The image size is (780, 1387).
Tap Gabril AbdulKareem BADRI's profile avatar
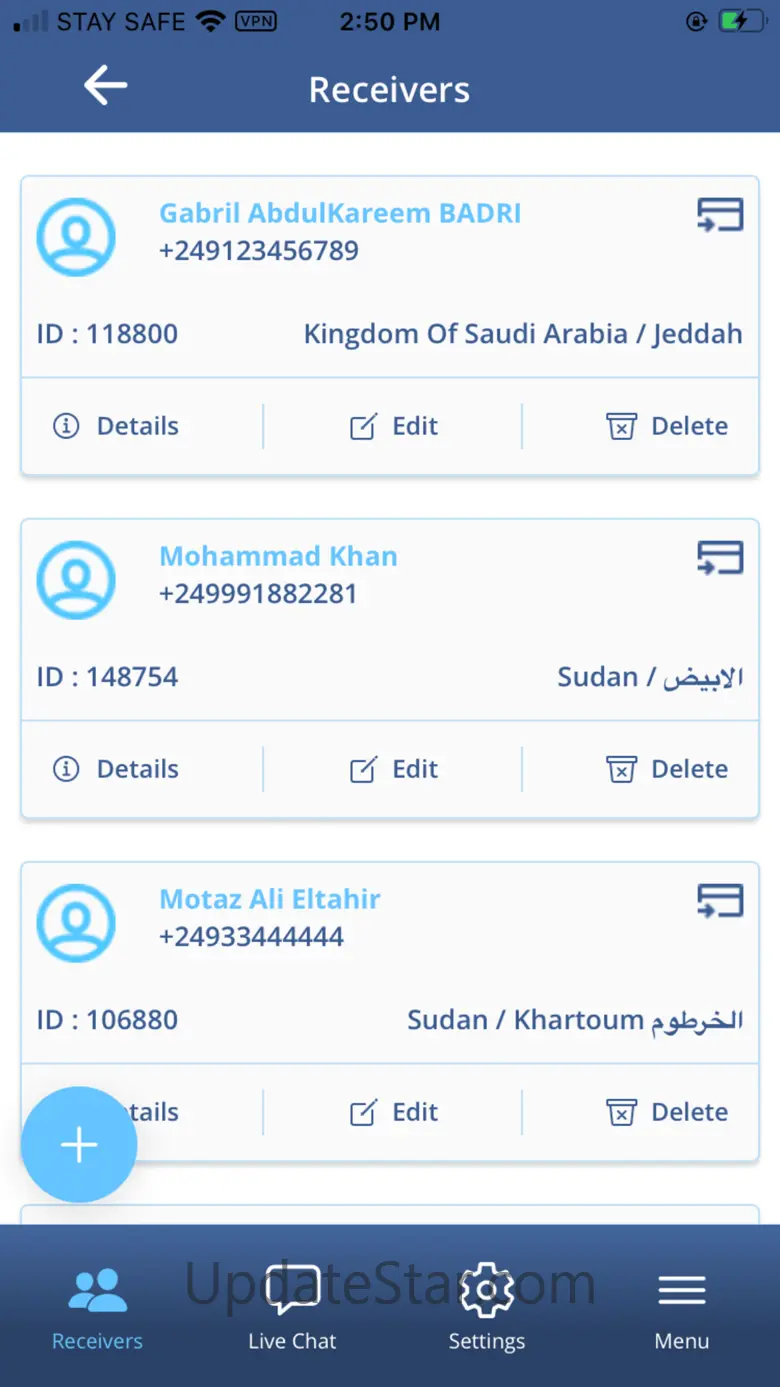tap(76, 237)
